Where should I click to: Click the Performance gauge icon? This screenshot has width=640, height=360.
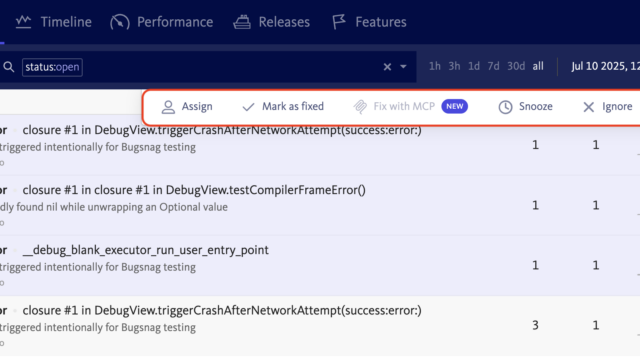coord(120,22)
